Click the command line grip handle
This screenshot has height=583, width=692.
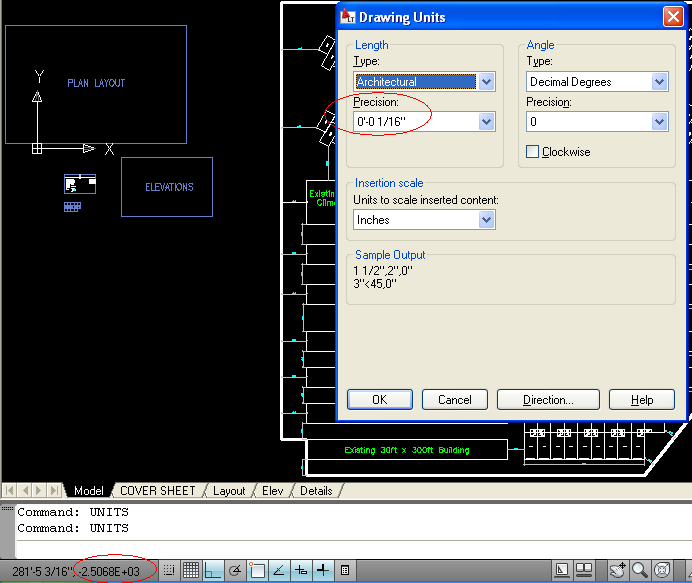coord(7,508)
